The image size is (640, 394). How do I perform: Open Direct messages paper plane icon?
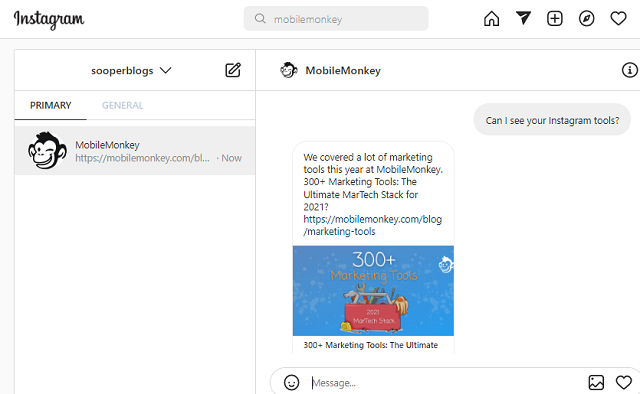coord(523,18)
